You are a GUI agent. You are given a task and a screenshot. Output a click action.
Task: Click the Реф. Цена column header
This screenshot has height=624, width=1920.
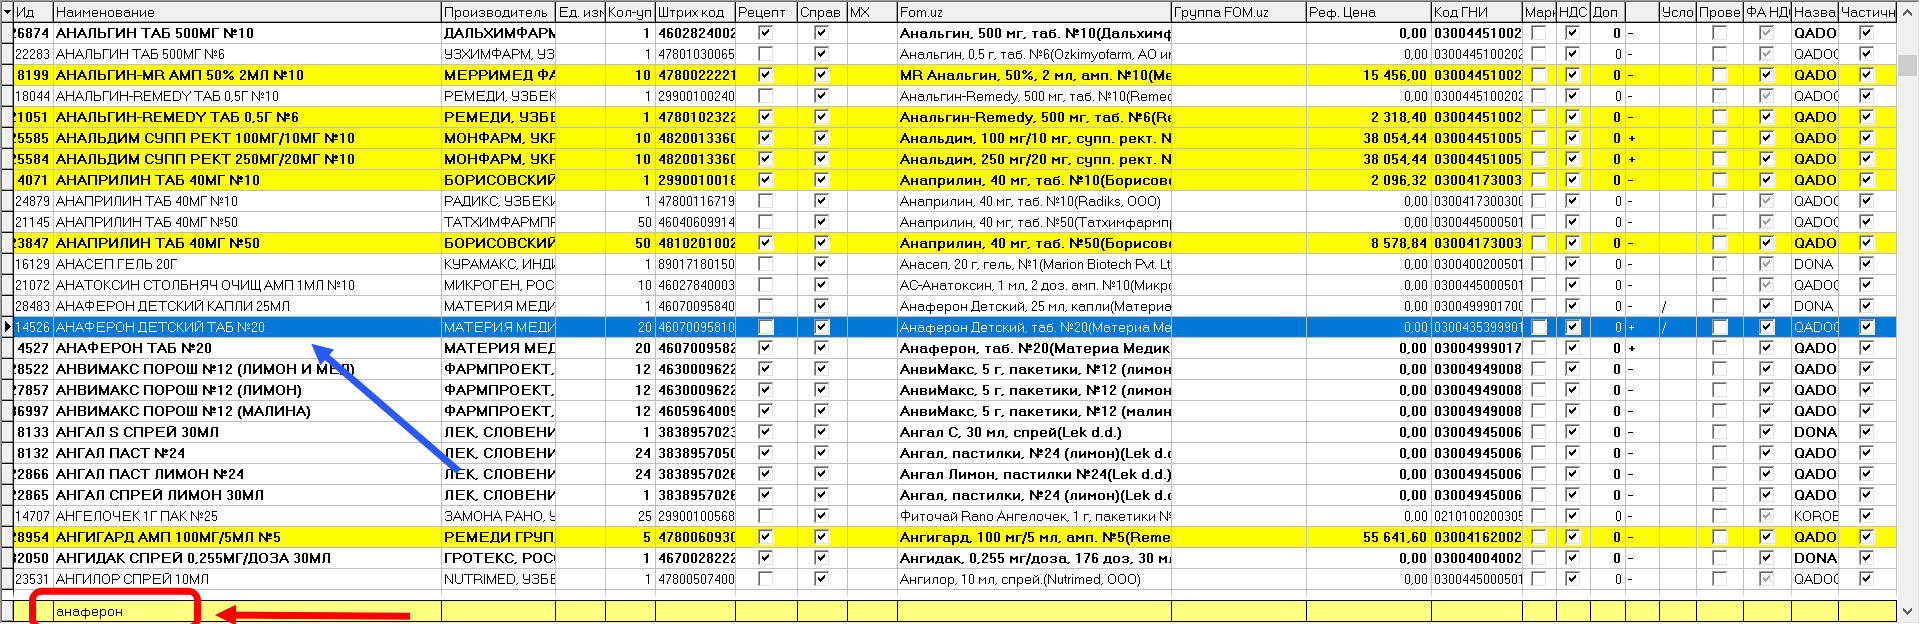point(1368,12)
